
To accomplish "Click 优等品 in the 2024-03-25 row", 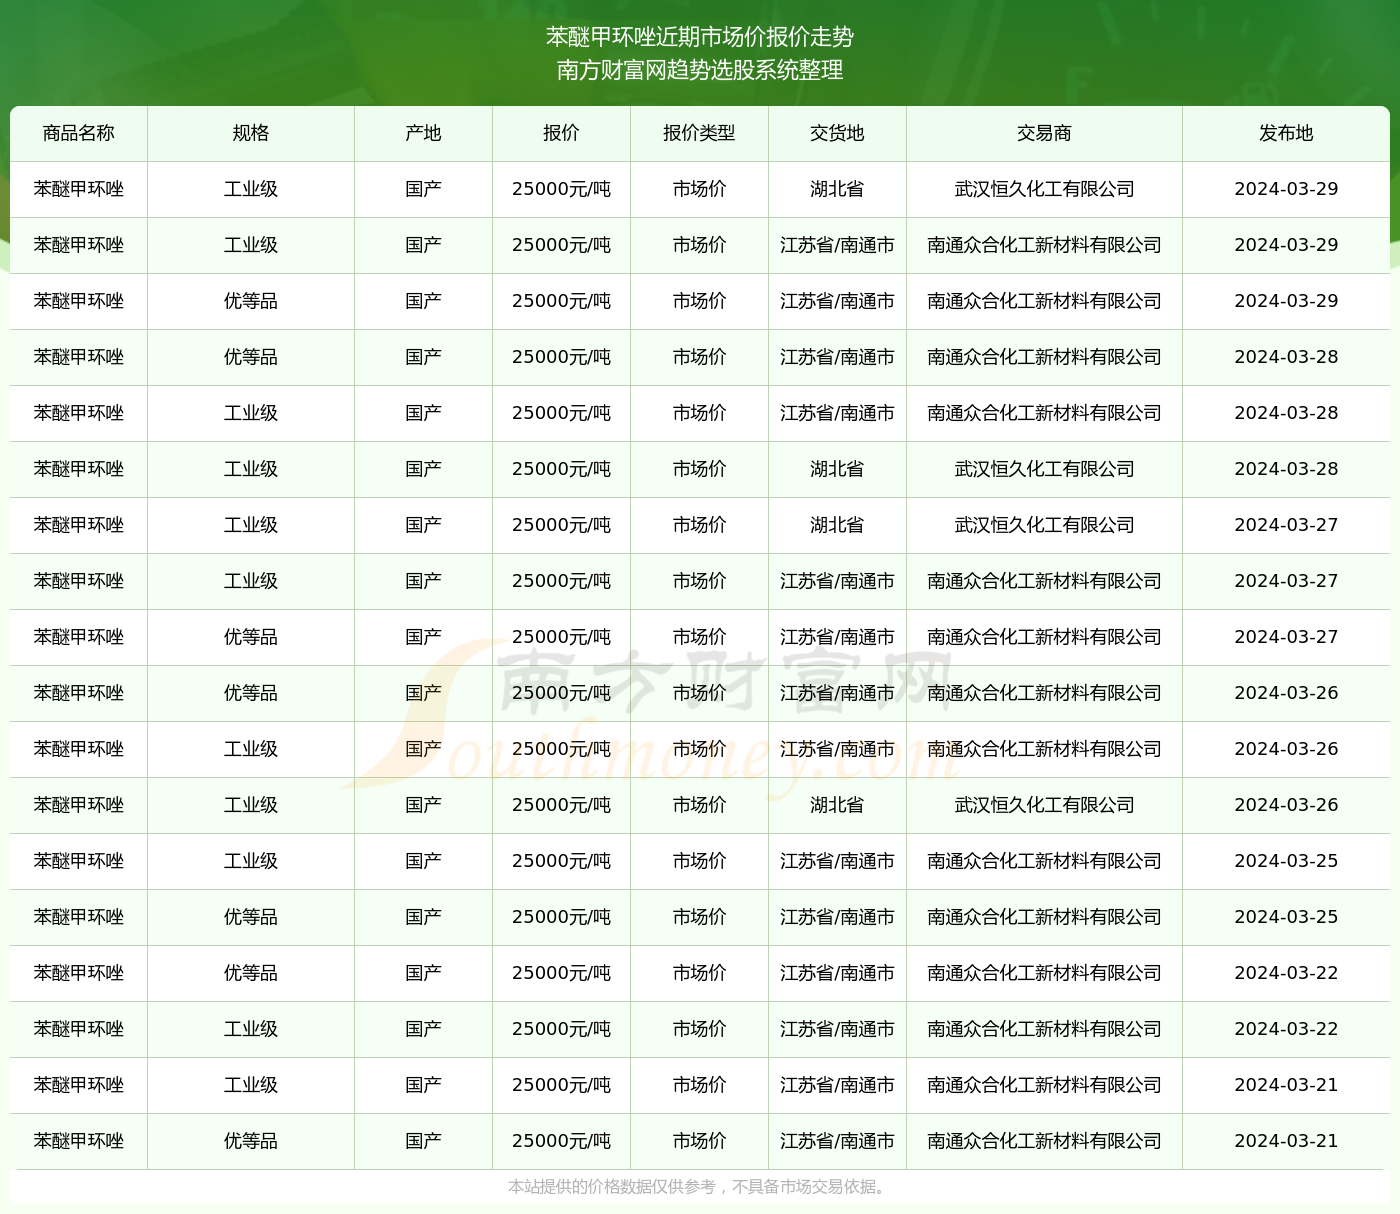I will [x=251, y=917].
